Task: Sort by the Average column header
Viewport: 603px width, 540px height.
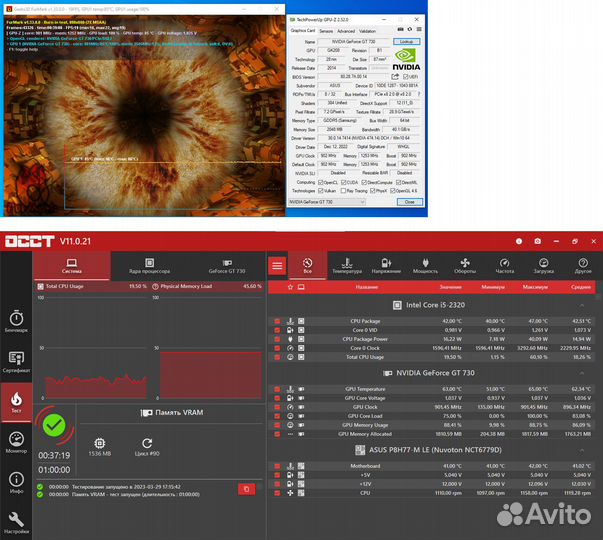Action: pos(581,287)
